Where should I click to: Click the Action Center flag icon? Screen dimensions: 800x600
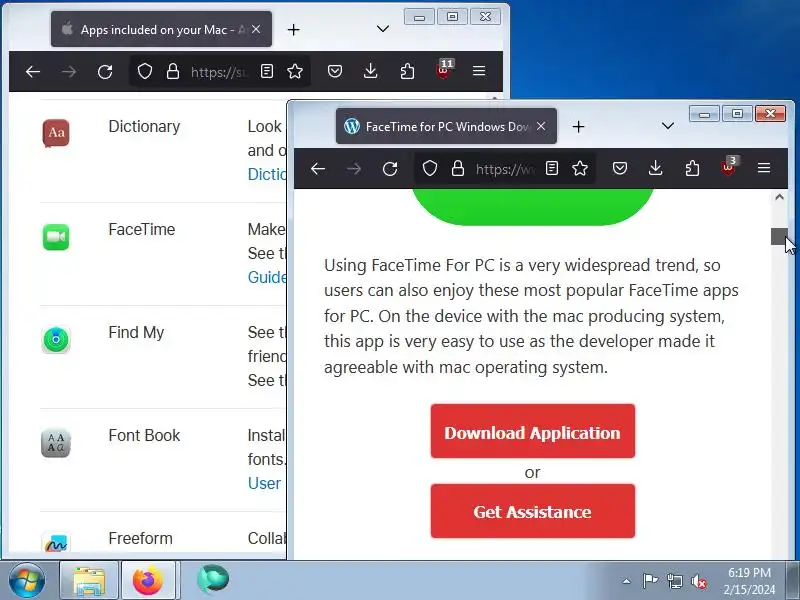pyautogui.click(x=650, y=581)
